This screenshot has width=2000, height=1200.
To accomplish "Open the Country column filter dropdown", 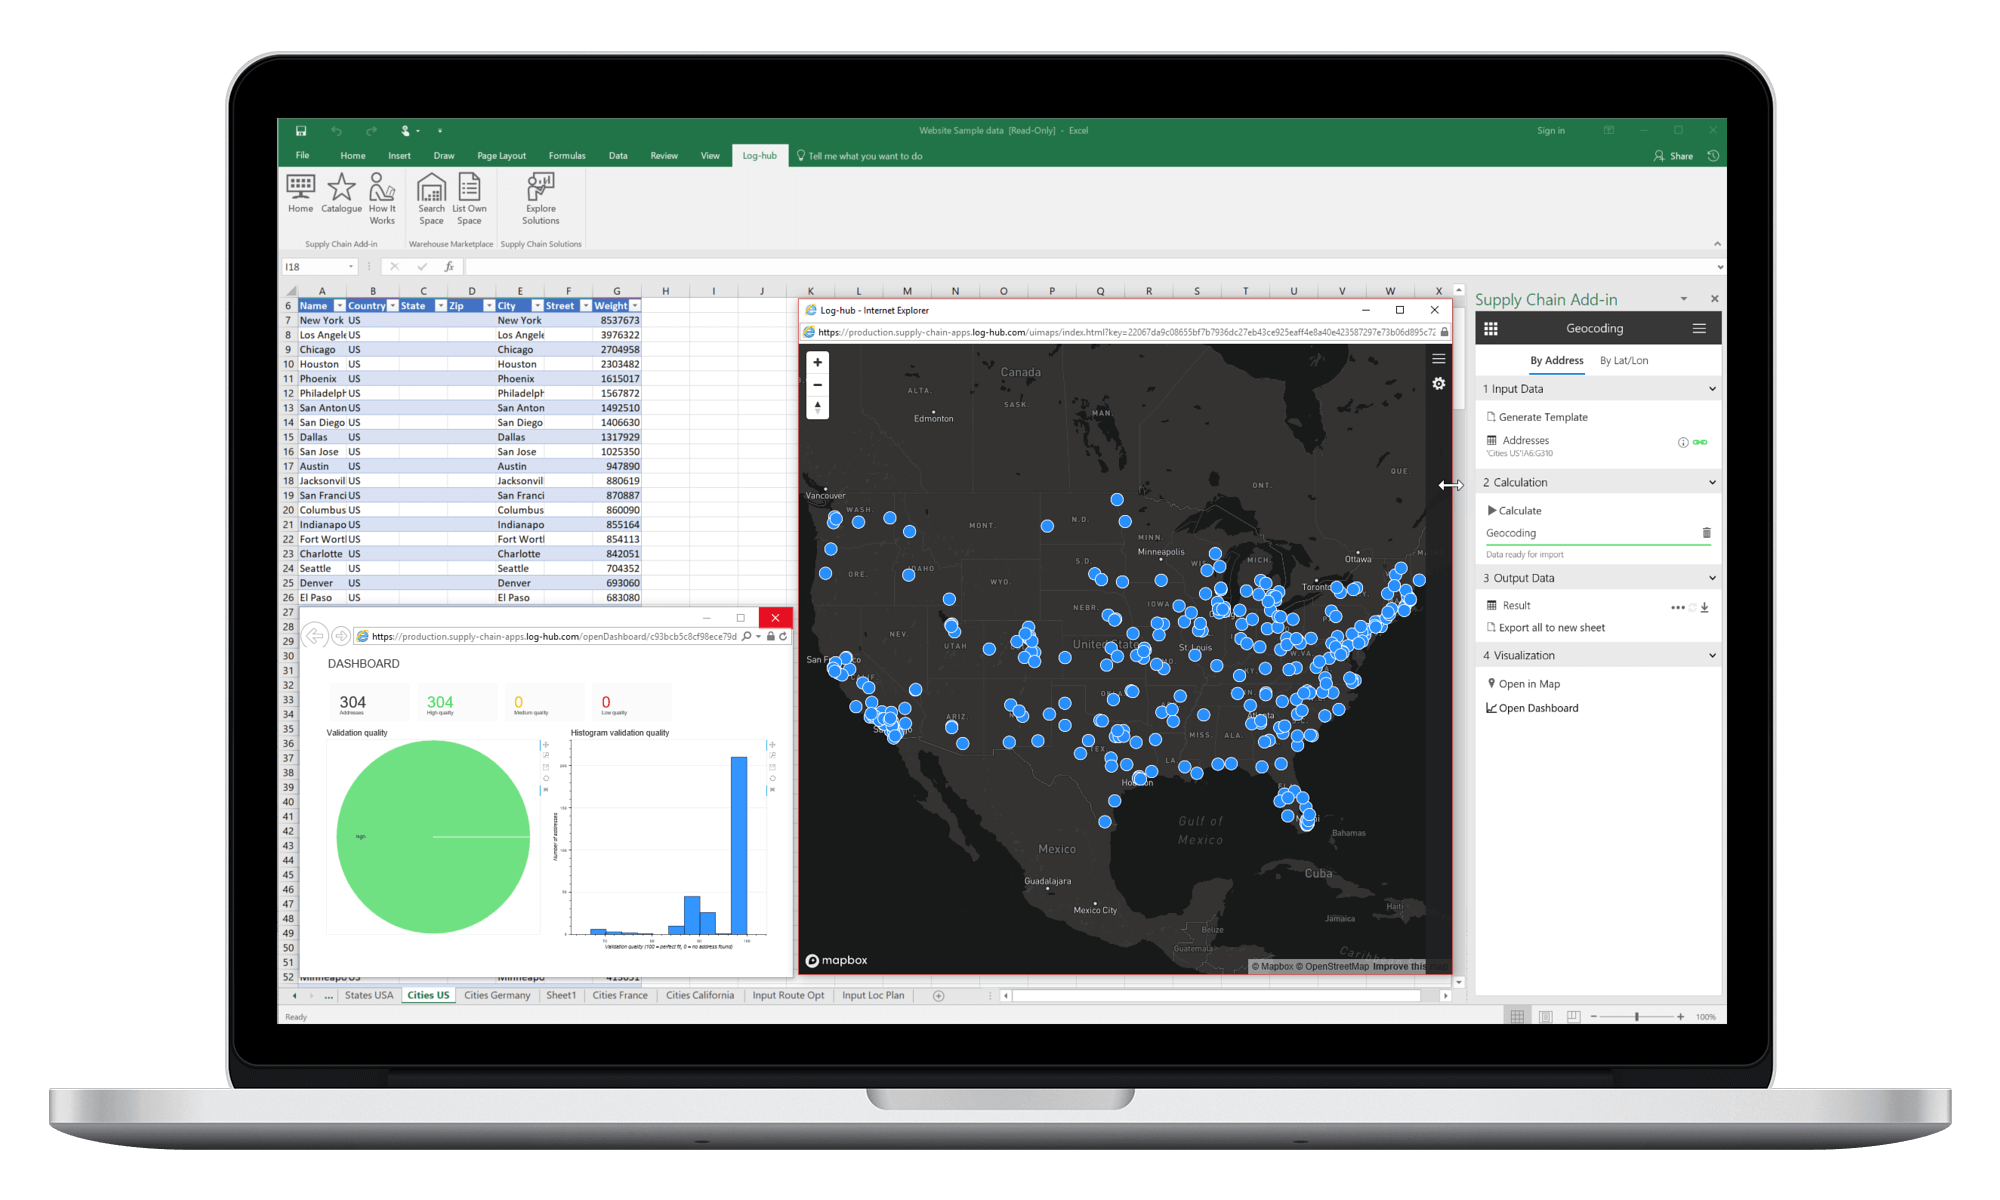I will tap(393, 306).
